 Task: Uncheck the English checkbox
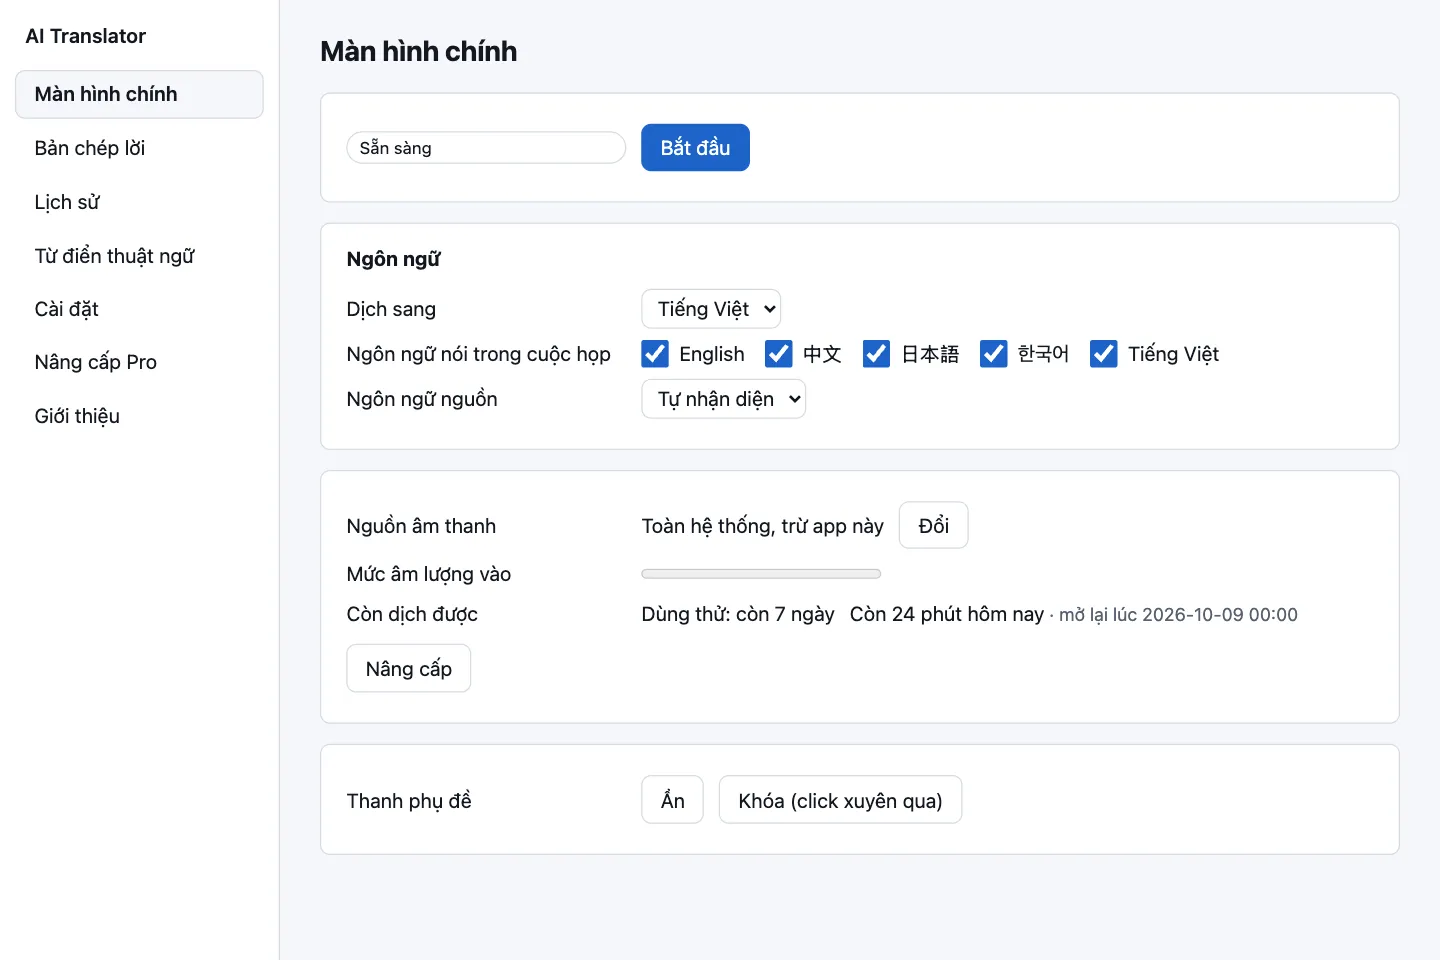[655, 354]
